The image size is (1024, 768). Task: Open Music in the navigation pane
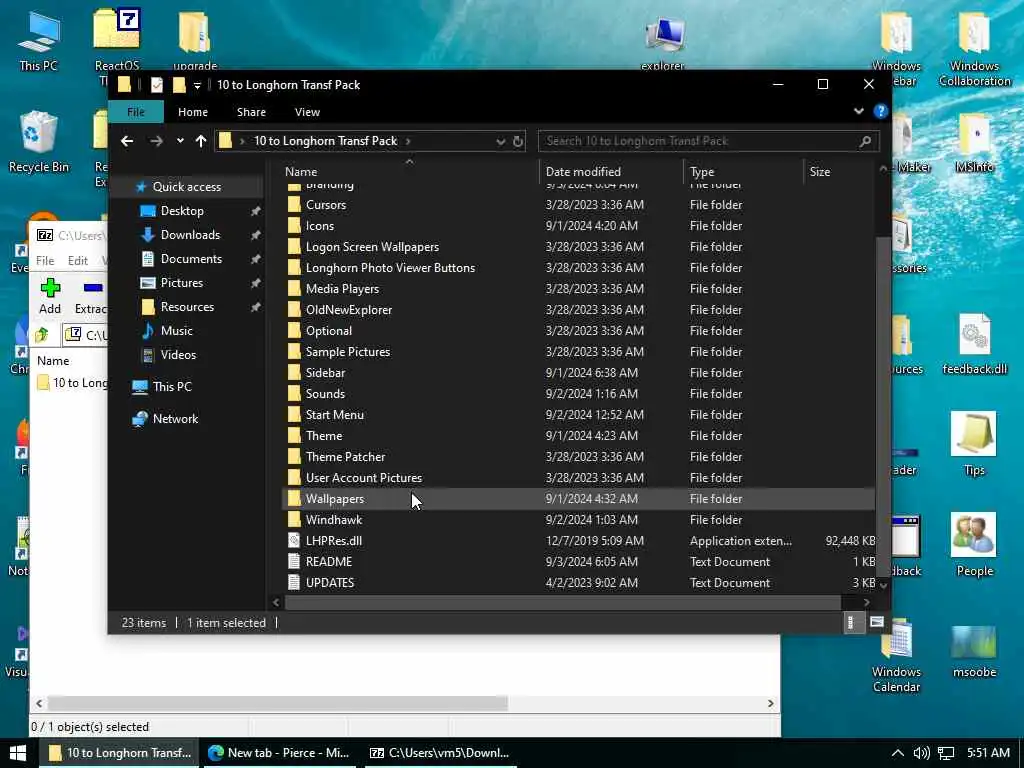(x=176, y=331)
